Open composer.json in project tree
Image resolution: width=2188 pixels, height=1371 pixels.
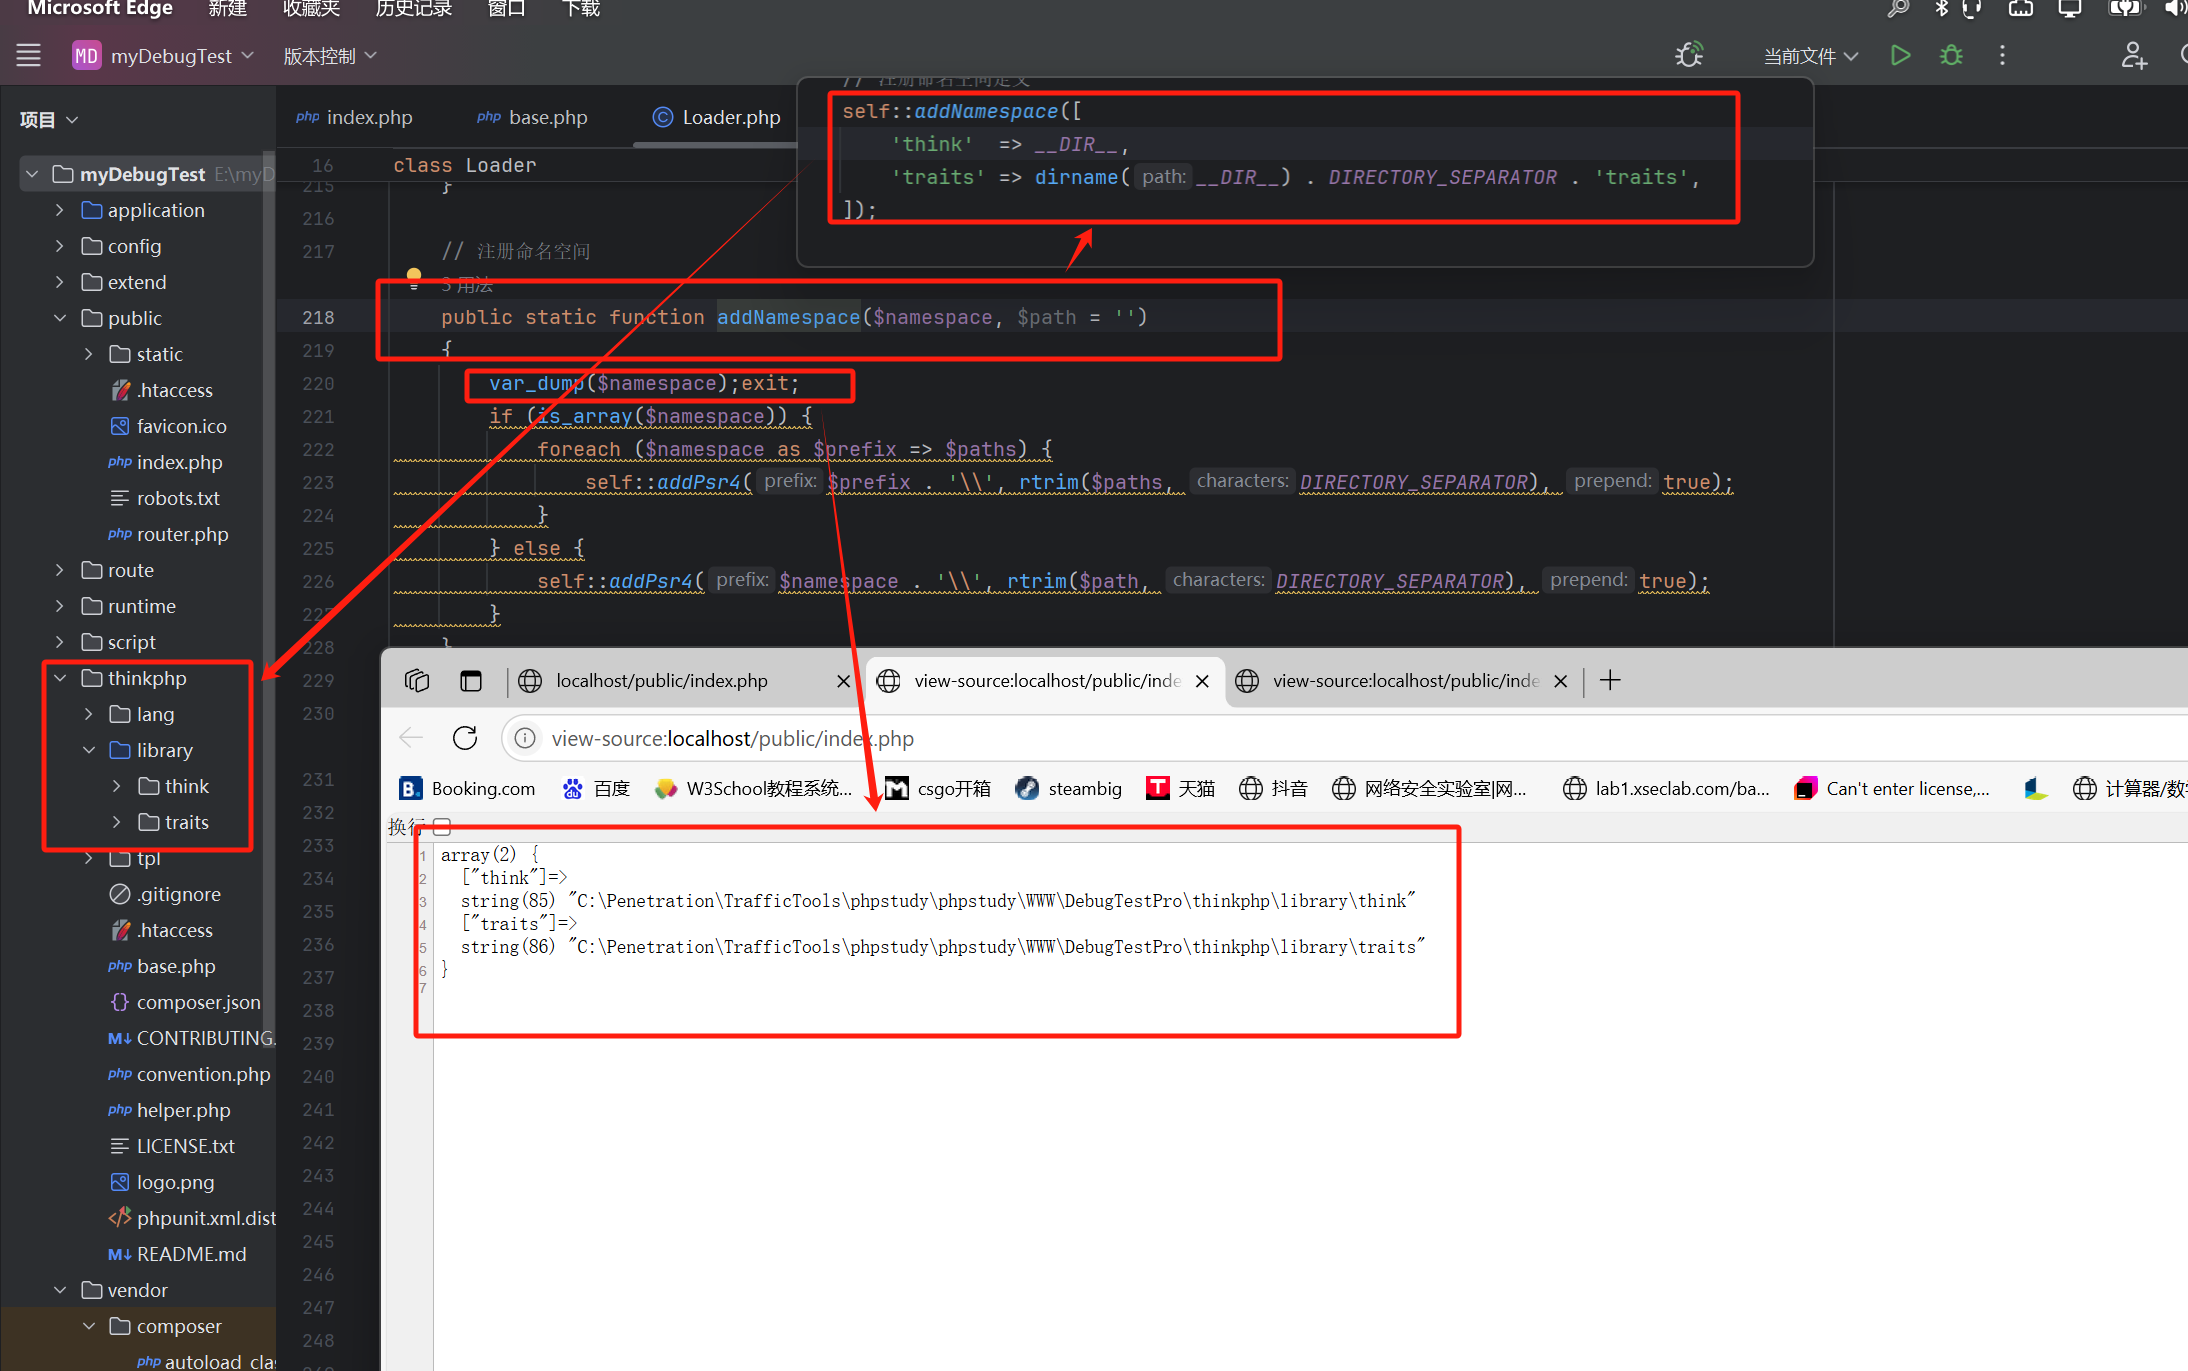(197, 1002)
